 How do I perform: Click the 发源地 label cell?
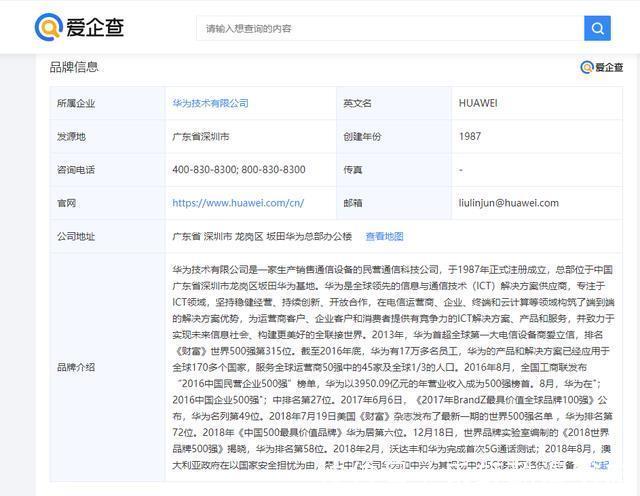pos(107,136)
